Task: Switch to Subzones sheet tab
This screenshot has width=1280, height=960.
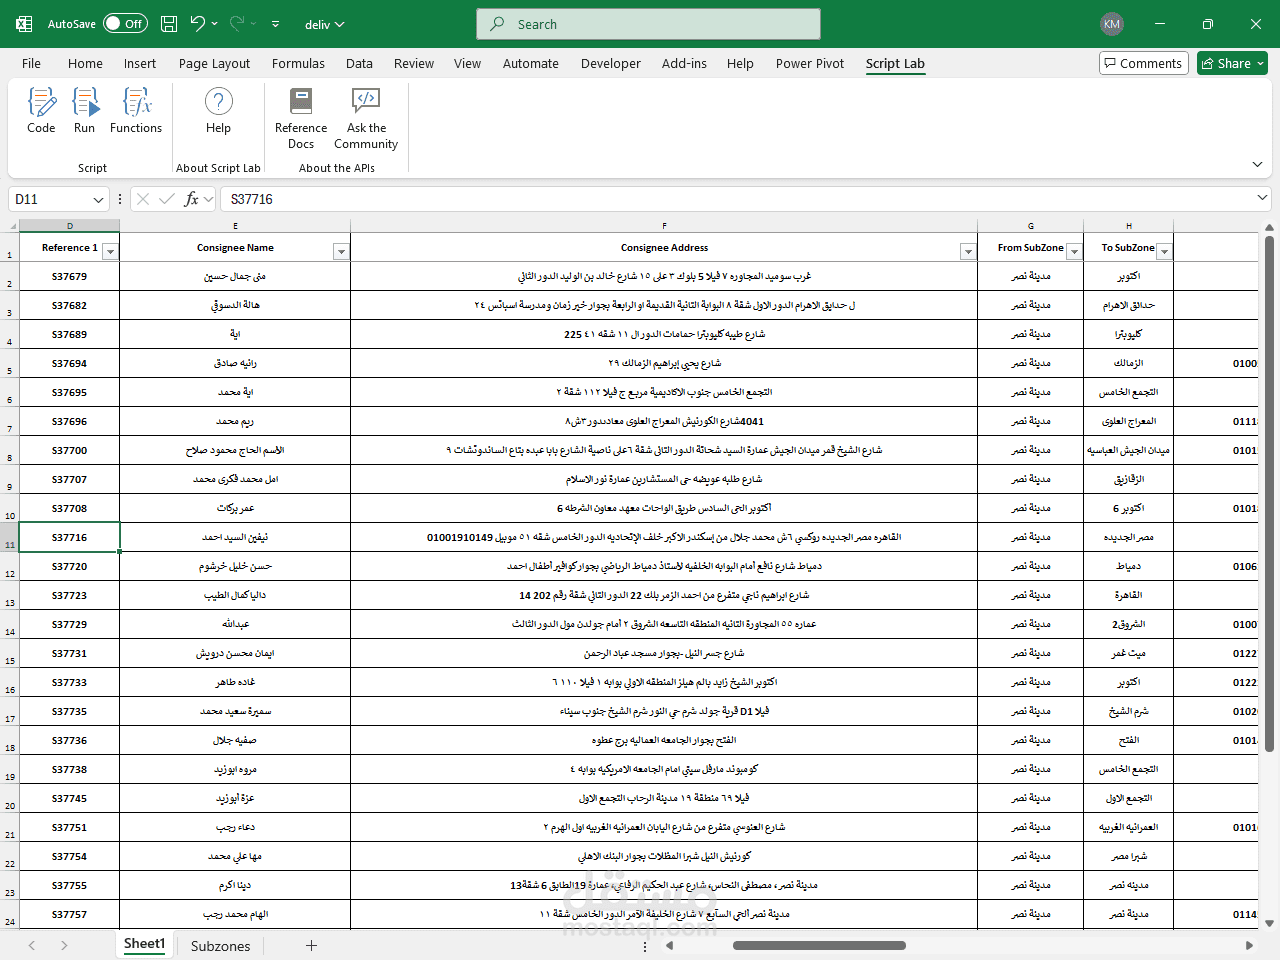Action: (220, 945)
